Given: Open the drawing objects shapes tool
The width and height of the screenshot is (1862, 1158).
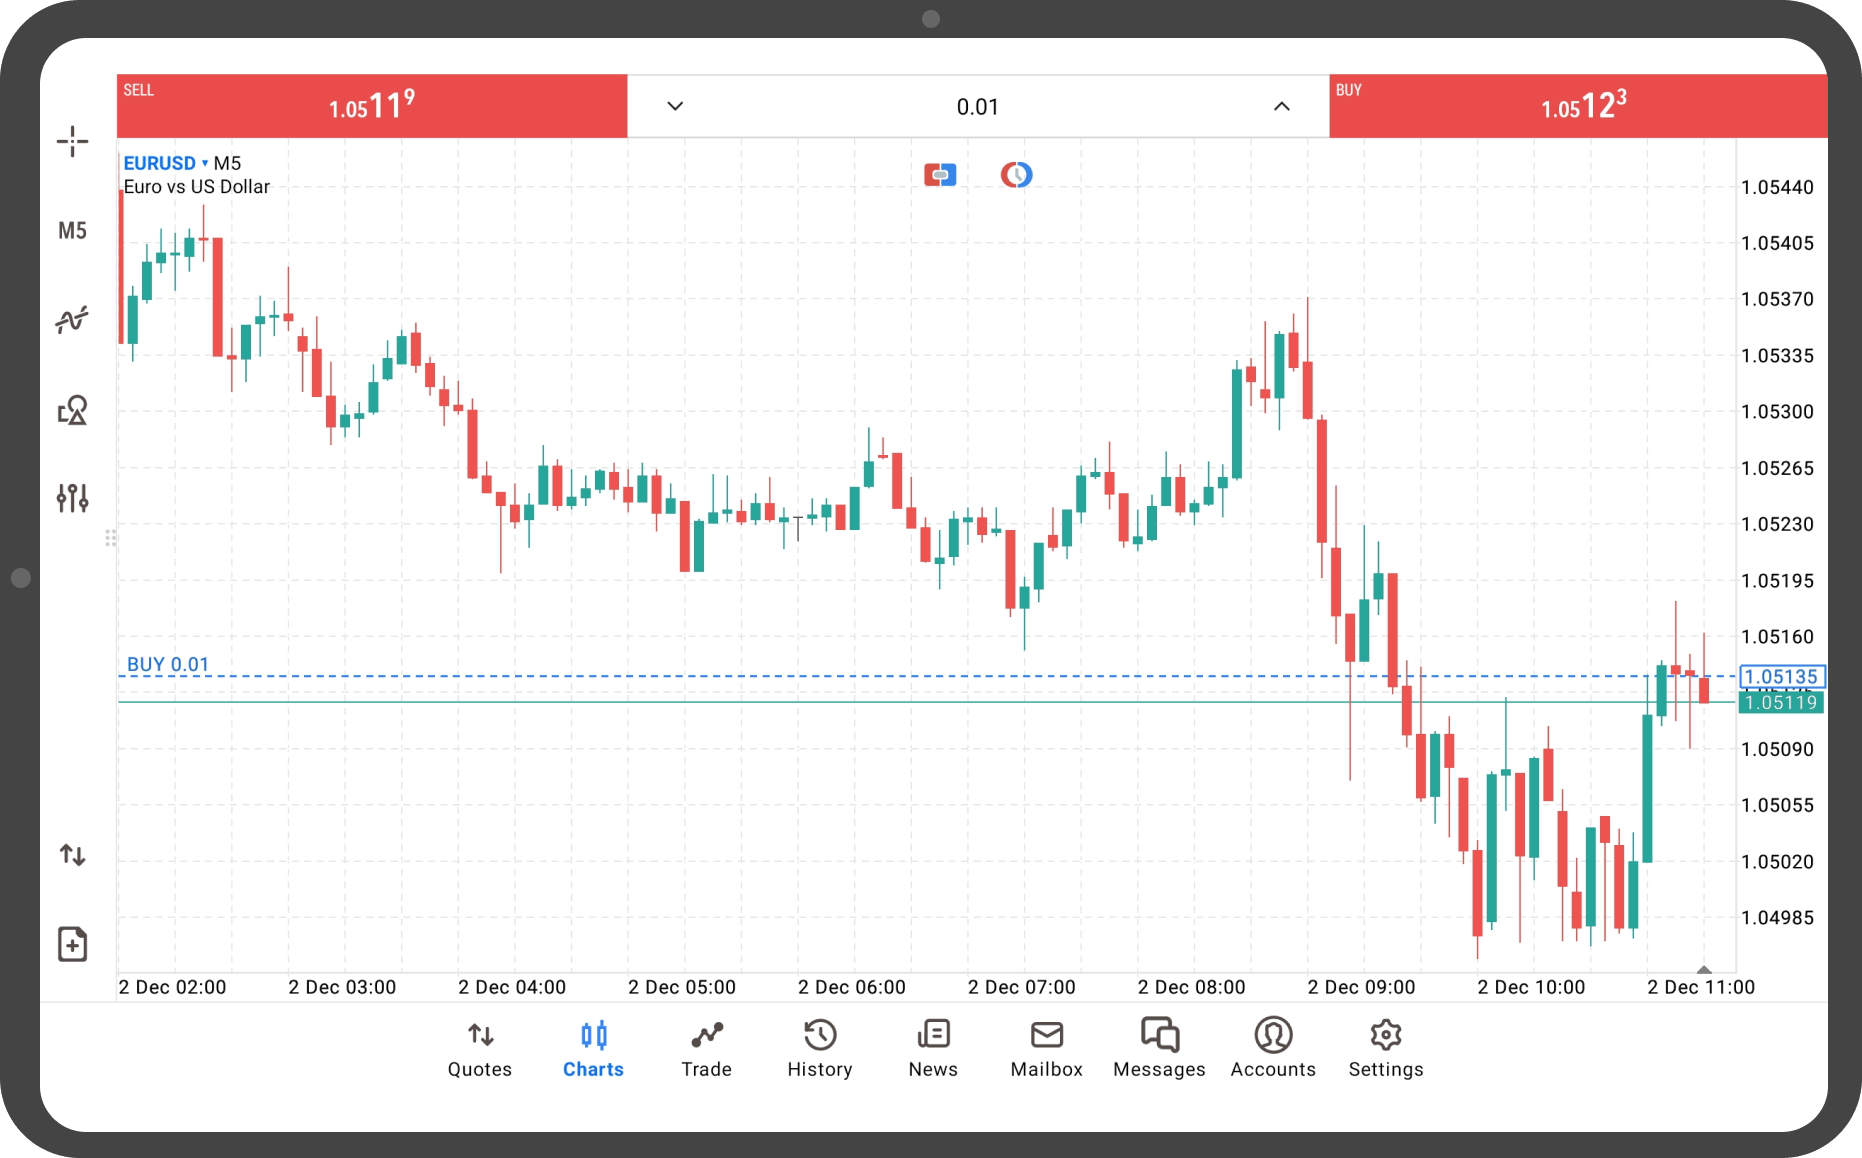Looking at the screenshot, I should pos(72,410).
